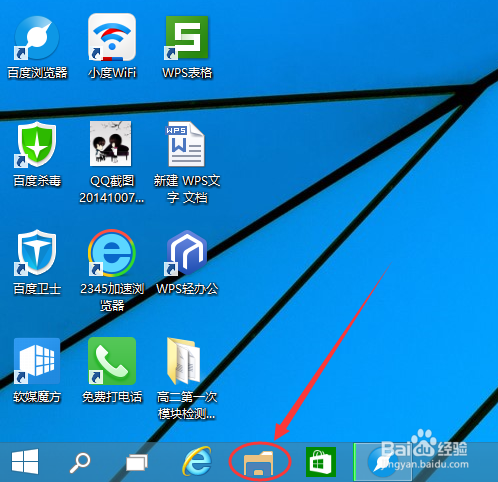498x482 pixels.
Task: Launch the 2345加速浏览器 desktop icon
Action: (112, 253)
